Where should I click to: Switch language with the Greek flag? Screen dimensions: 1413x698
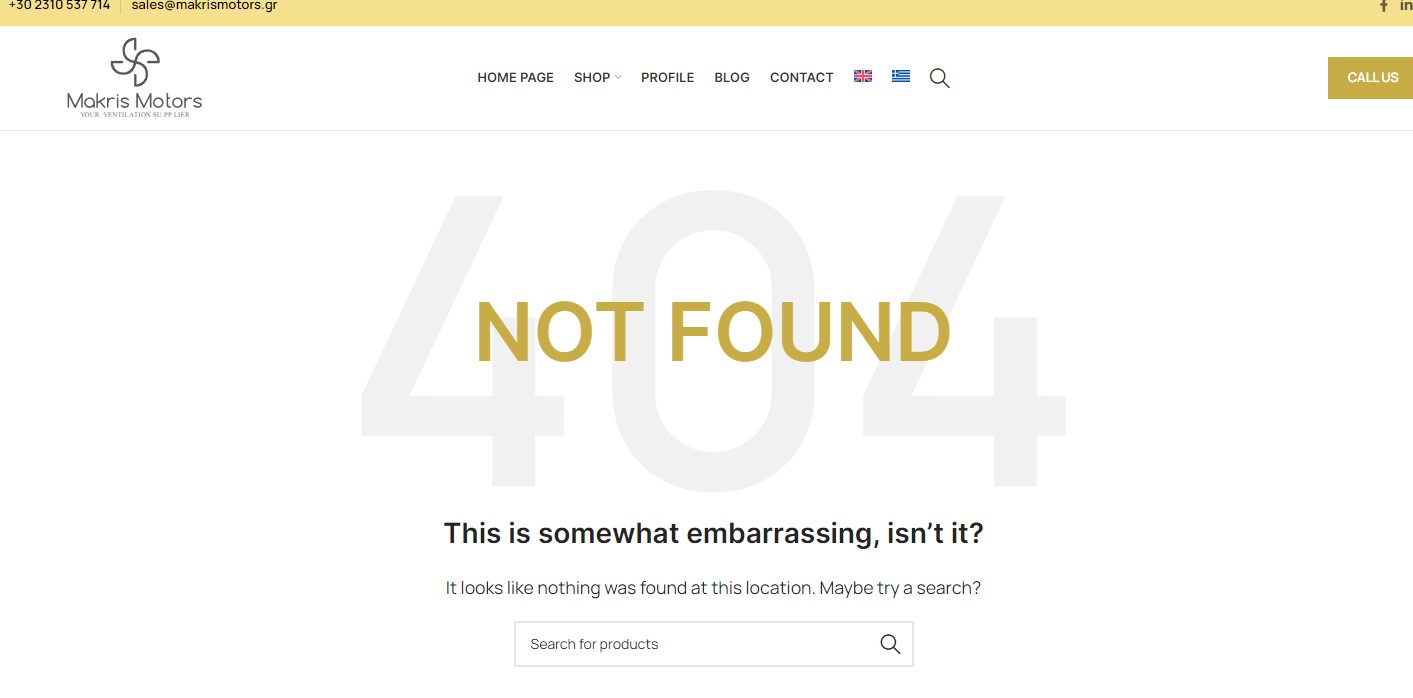(x=901, y=76)
